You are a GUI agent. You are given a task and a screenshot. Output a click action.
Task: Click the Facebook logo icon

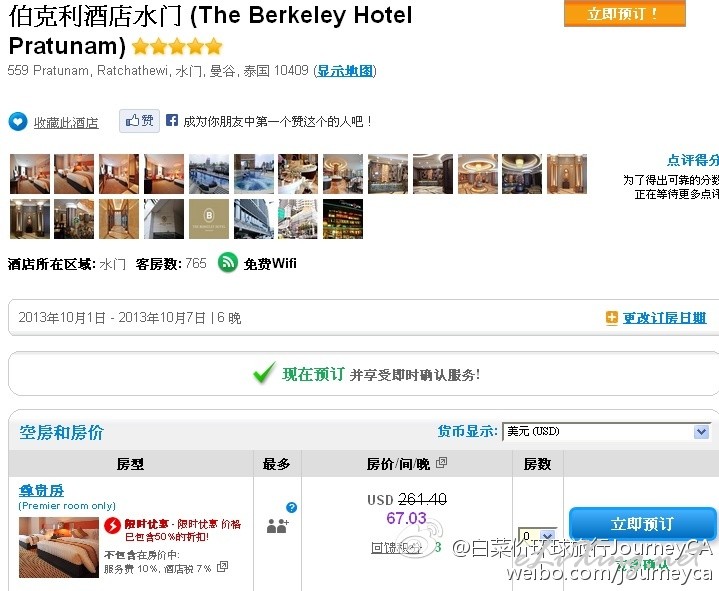click(172, 120)
